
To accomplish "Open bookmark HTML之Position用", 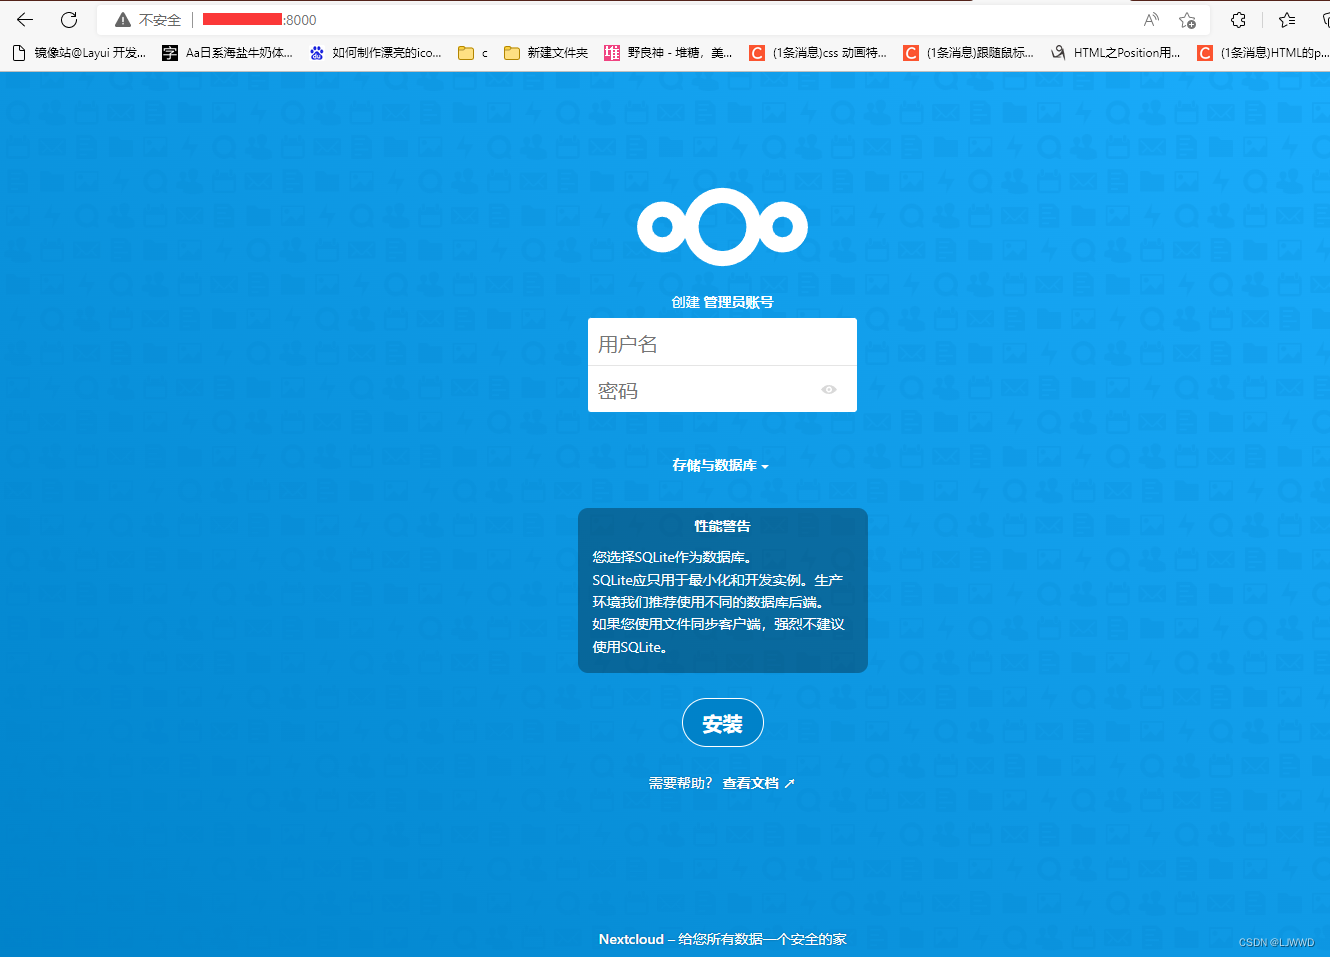I will point(1116,53).
